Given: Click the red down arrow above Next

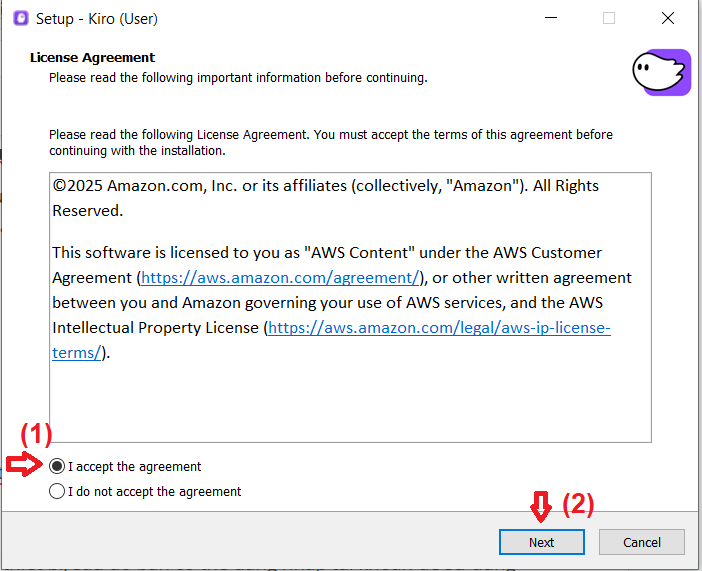Looking at the screenshot, I should point(541,507).
